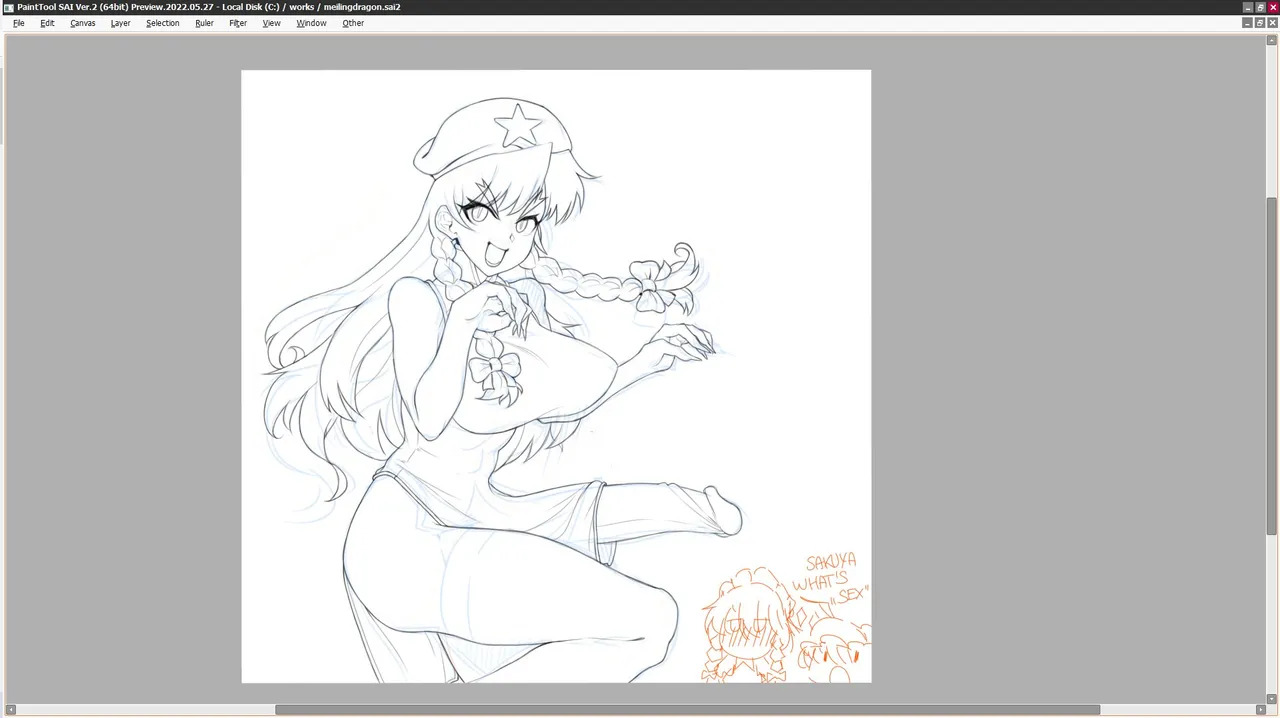Open the Other menu
This screenshot has height=718, width=1280.
pyautogui.click(x=353, y=23)
